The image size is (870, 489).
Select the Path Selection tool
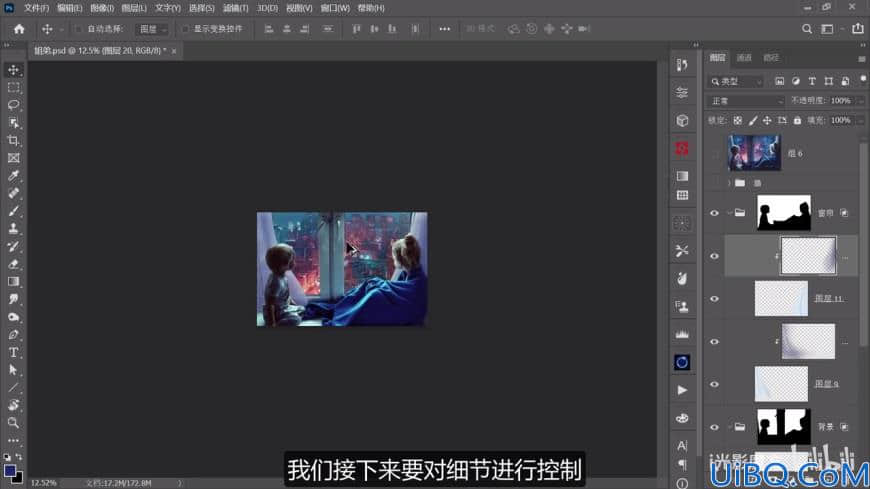click(13, 370)
